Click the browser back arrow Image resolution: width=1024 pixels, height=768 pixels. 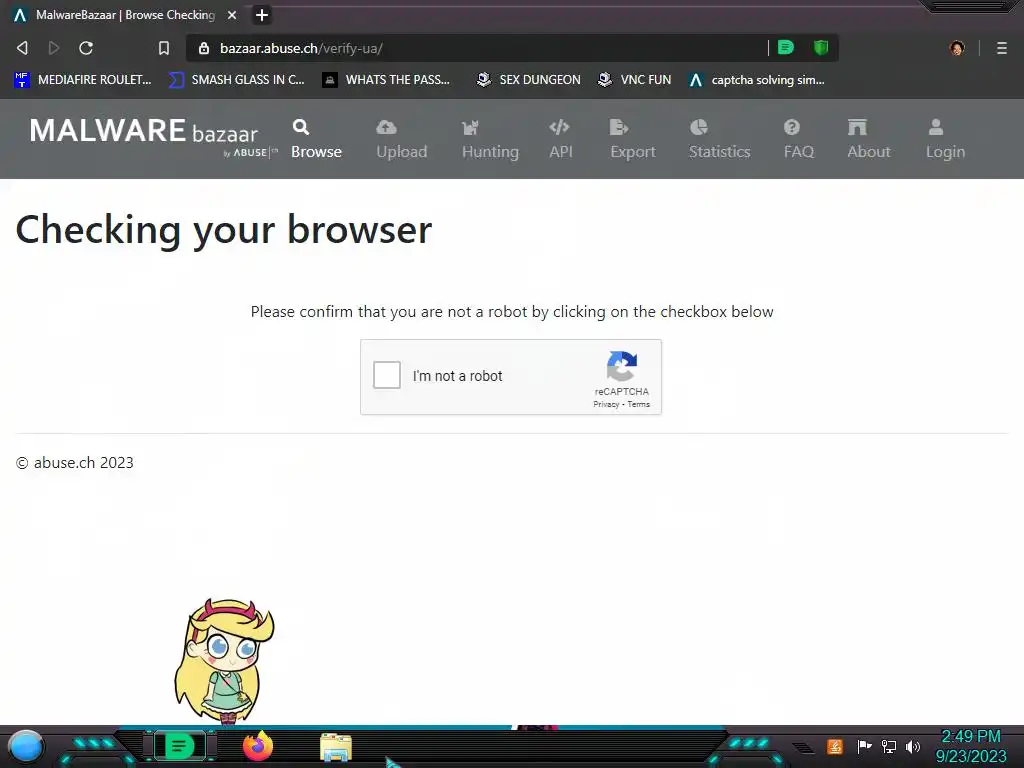pos(22,48)
